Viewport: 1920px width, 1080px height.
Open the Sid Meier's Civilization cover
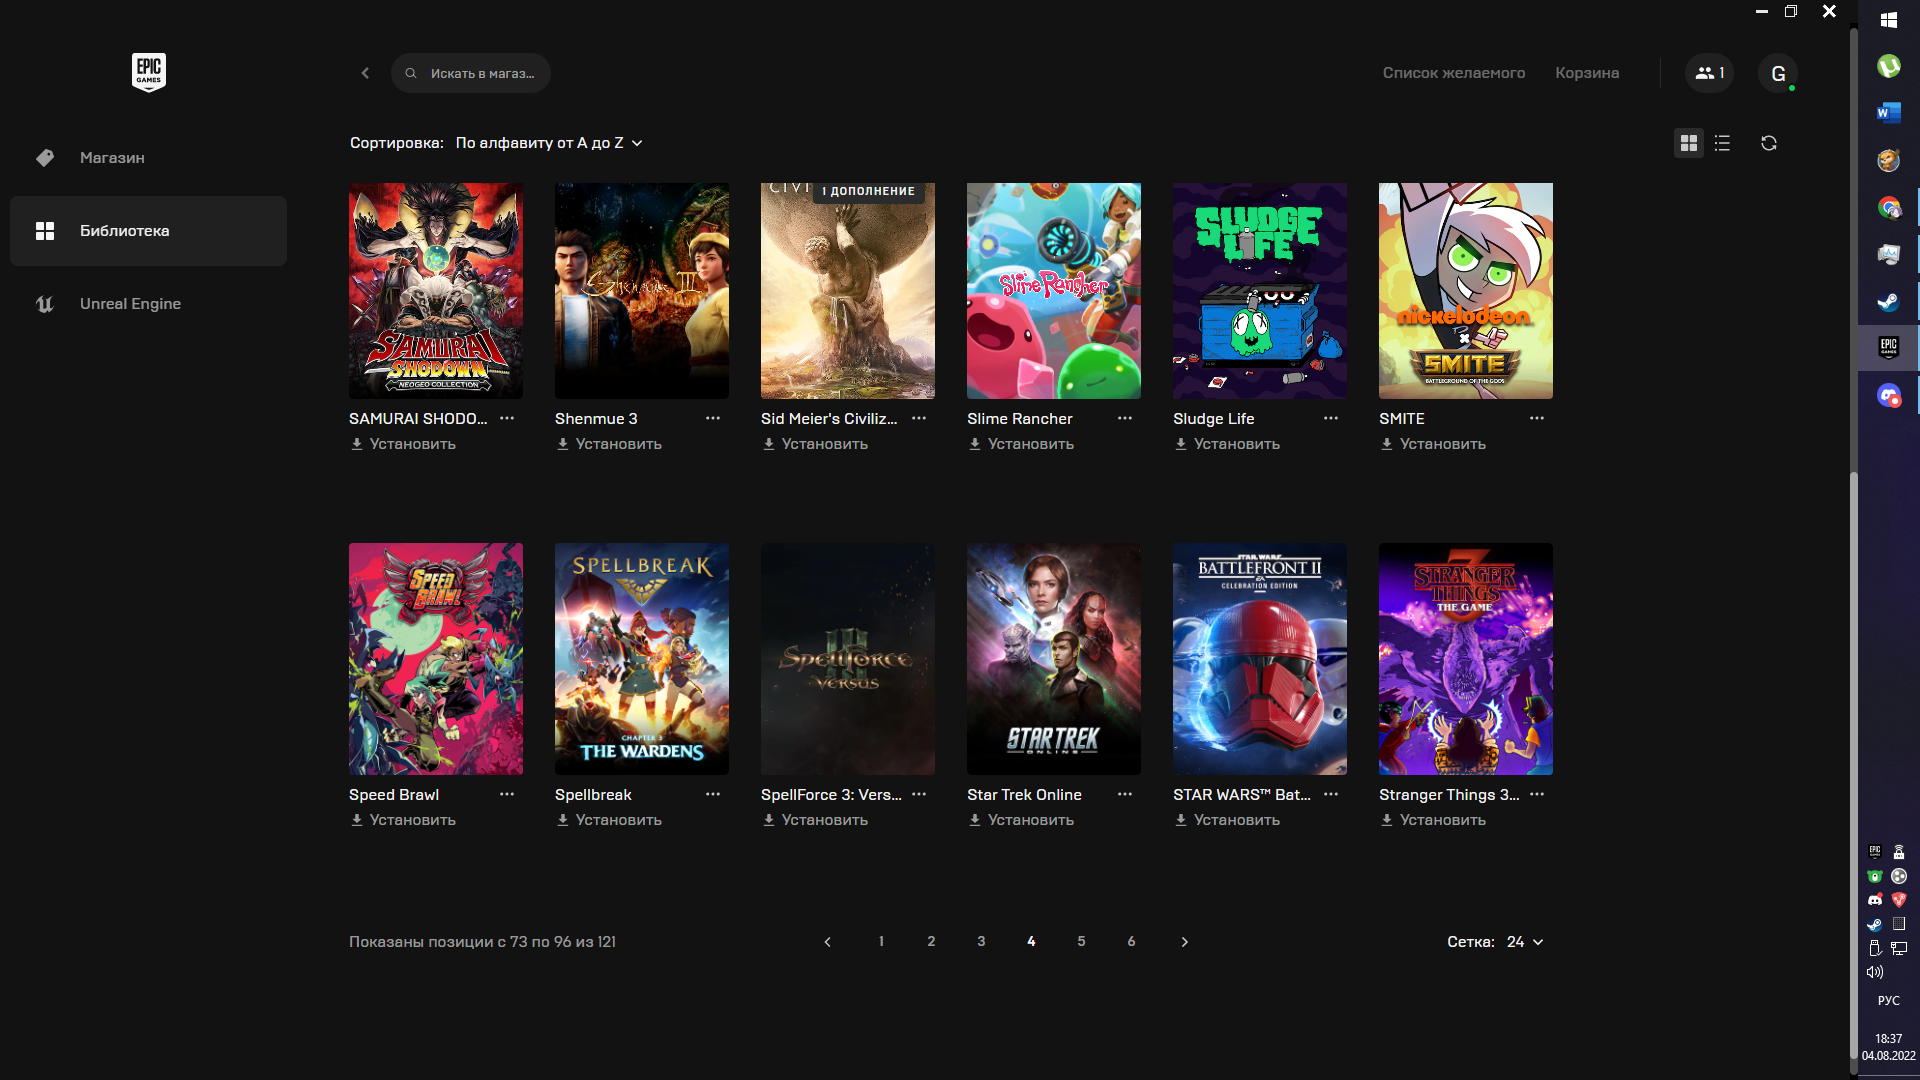point(848,291)
